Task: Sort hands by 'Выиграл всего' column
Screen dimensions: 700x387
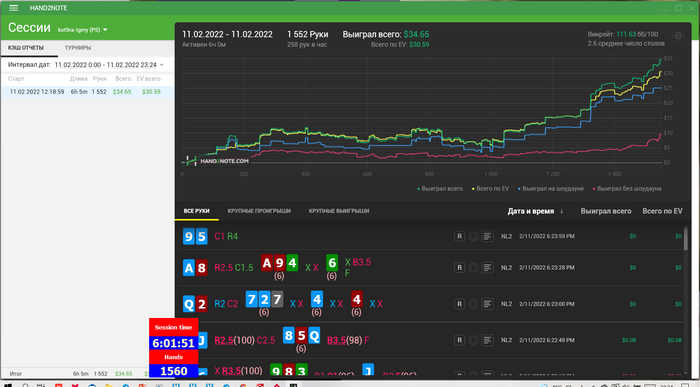Action: [x=606, y=211]
